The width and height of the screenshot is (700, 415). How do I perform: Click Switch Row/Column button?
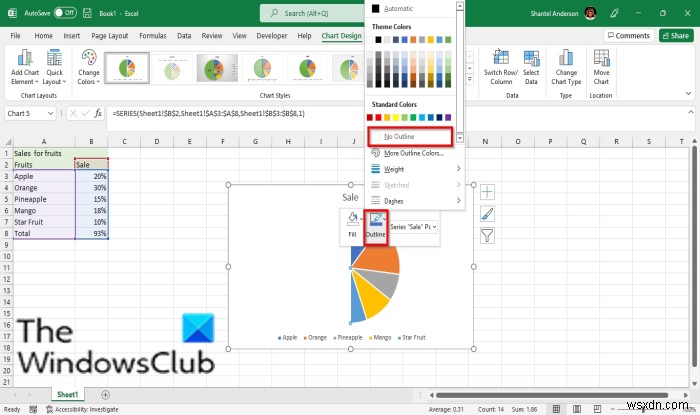pyautogui.click(x=500, y=67)
